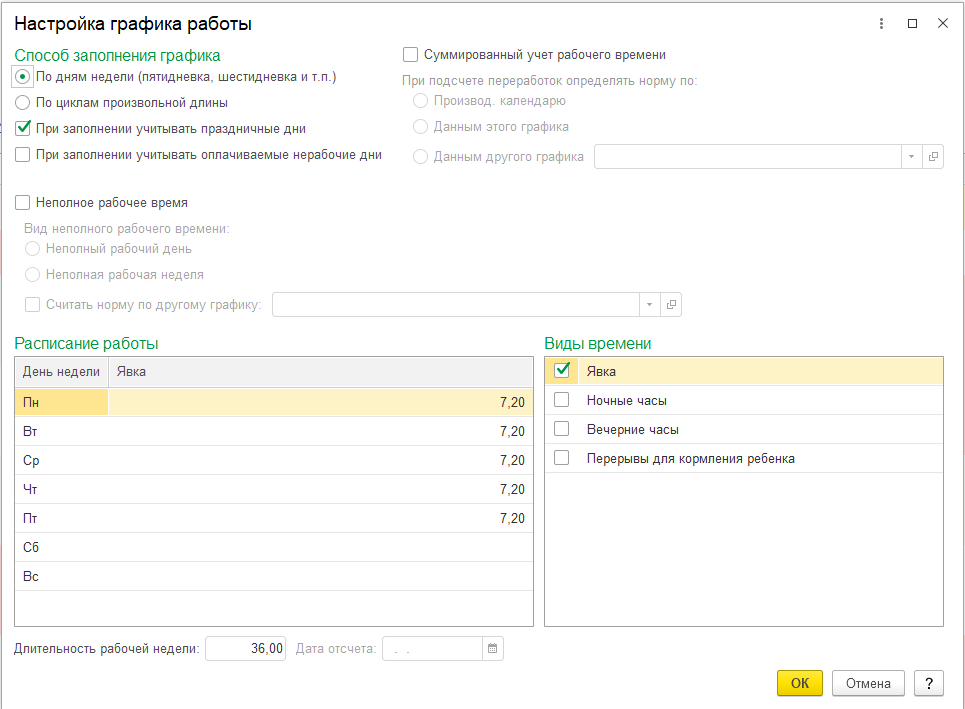Enable 'Суммированный учет рабочего времени' checkbox
965x709 pixels.
(410, 55)
